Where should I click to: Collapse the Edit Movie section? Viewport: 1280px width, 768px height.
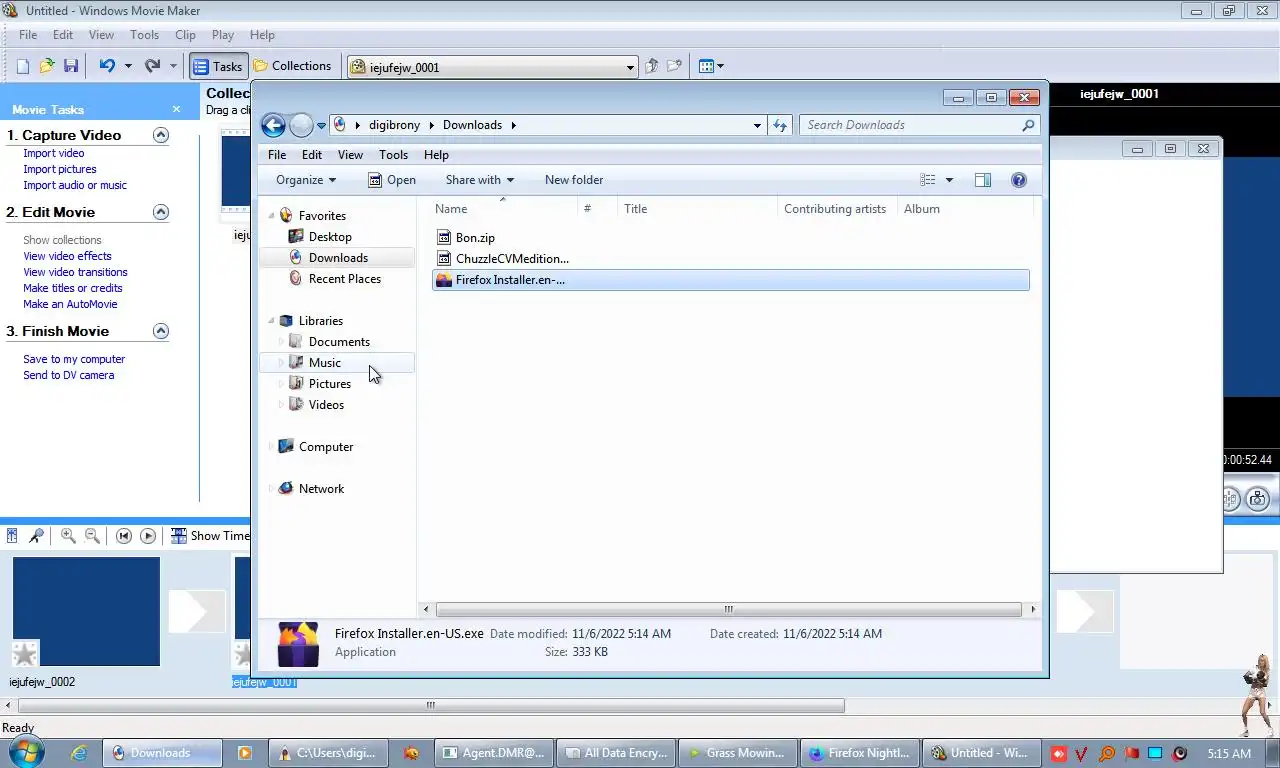pyautogui.click(x=161, y=212)
